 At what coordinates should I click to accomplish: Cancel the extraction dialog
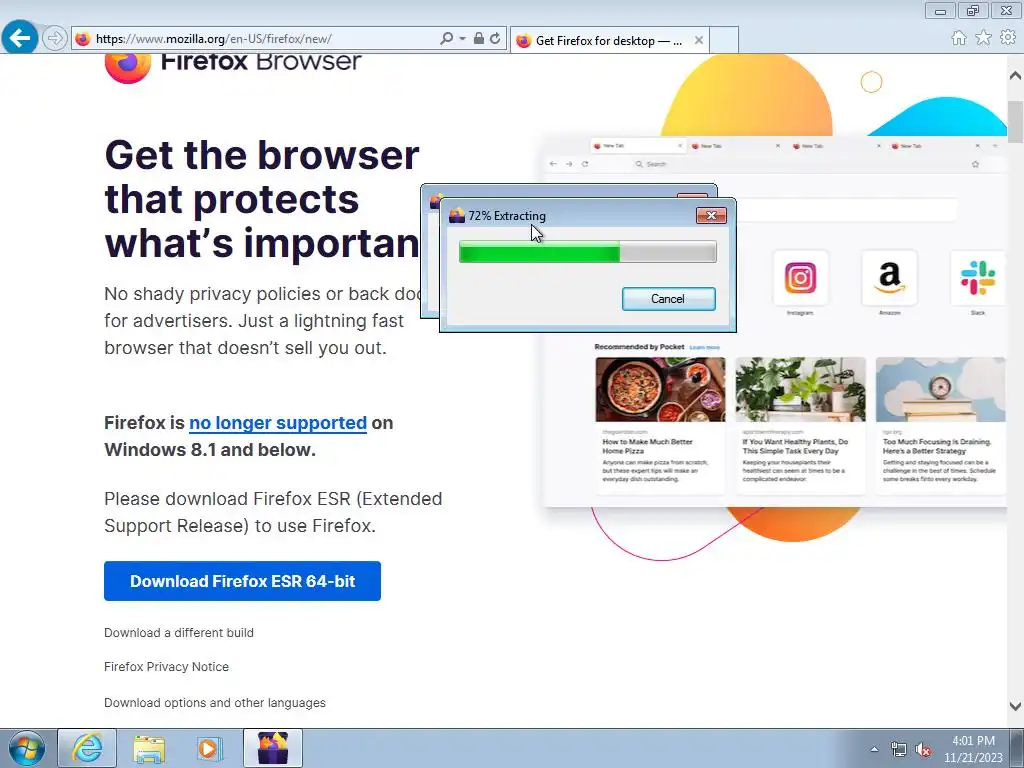tap(668, 299)
